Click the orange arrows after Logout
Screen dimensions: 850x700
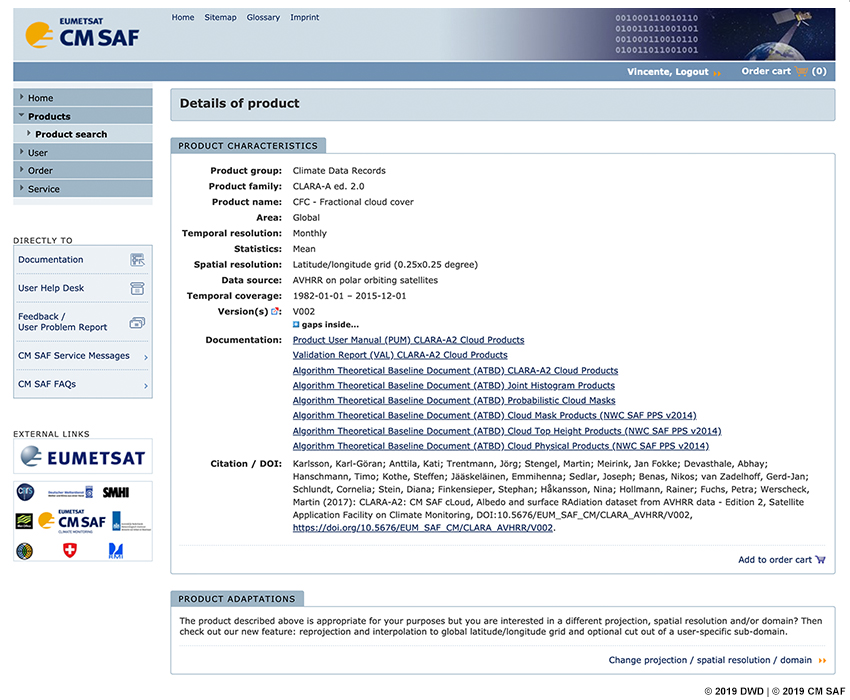717,73
